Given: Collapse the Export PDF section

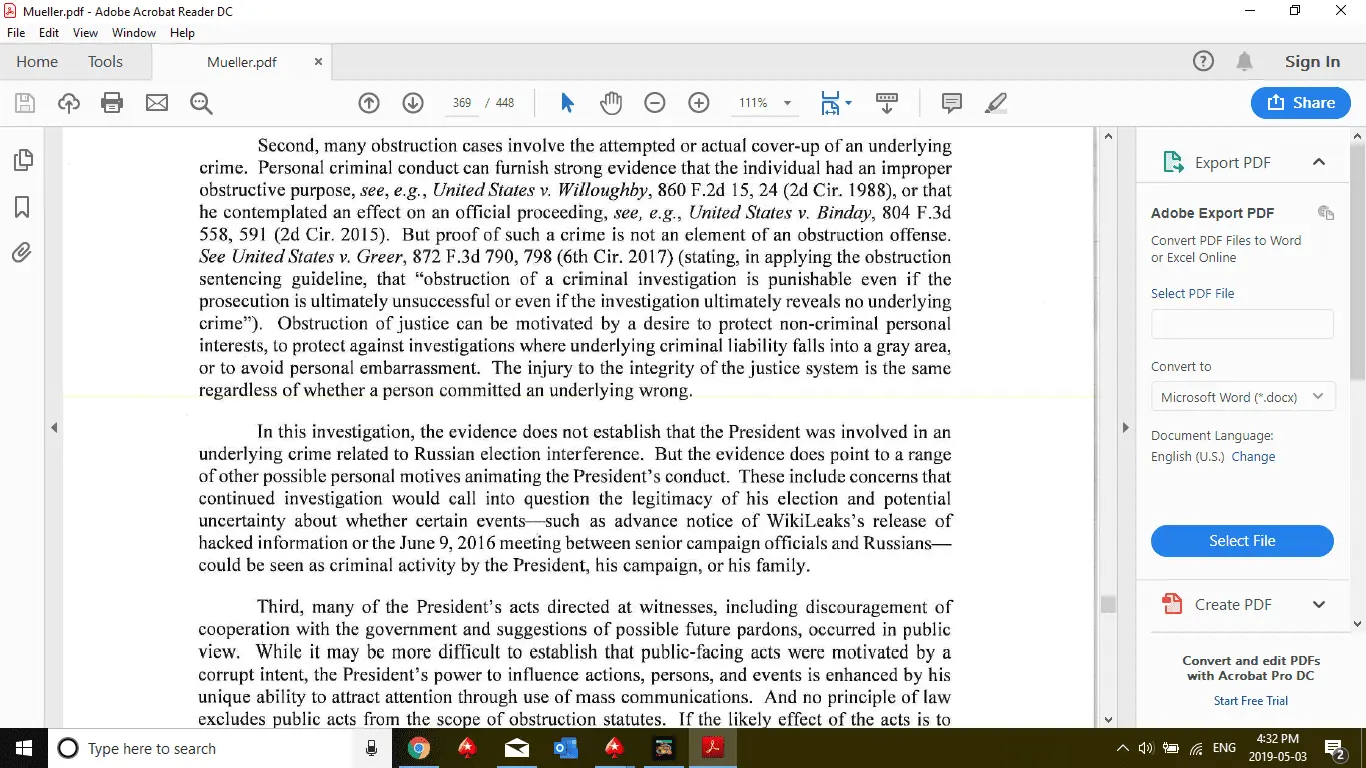Looking at the screenshot, I should 1318,162.
